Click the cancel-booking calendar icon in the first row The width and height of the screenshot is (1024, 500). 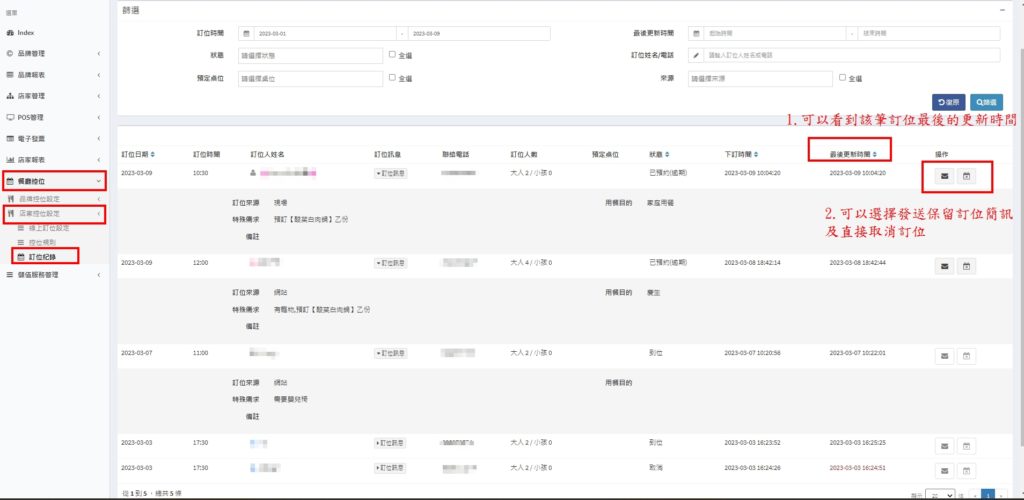(x=967, y=177)
